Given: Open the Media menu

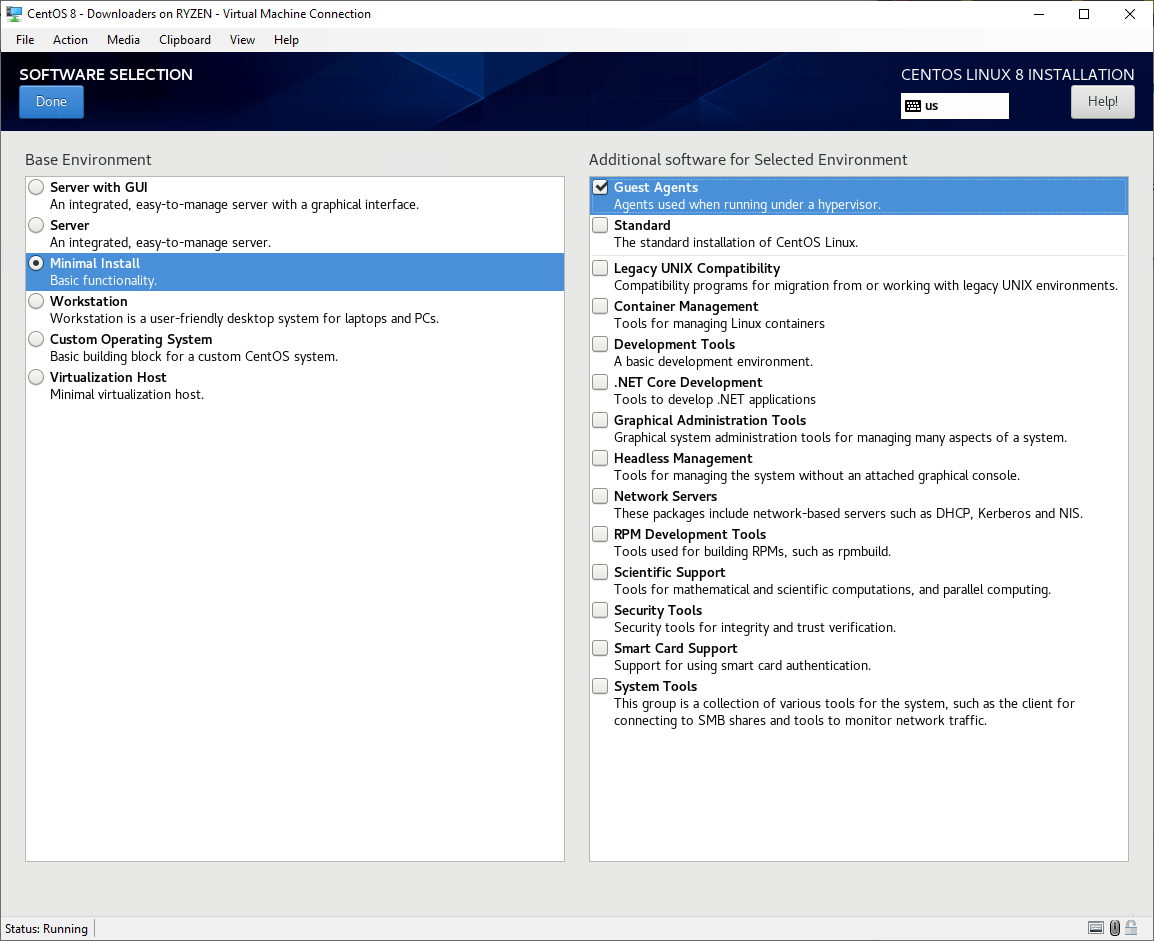Looking at the screenshot, I should [123, 40].
